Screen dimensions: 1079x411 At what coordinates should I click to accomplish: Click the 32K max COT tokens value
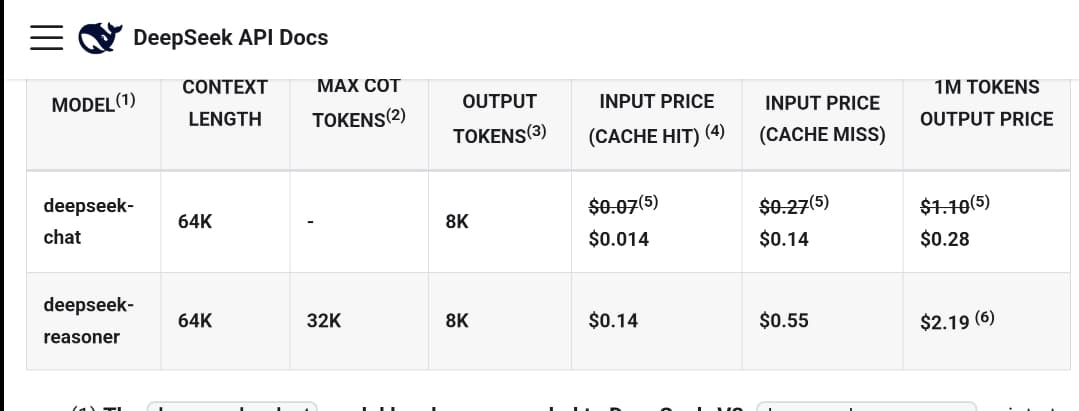[324, 321]
